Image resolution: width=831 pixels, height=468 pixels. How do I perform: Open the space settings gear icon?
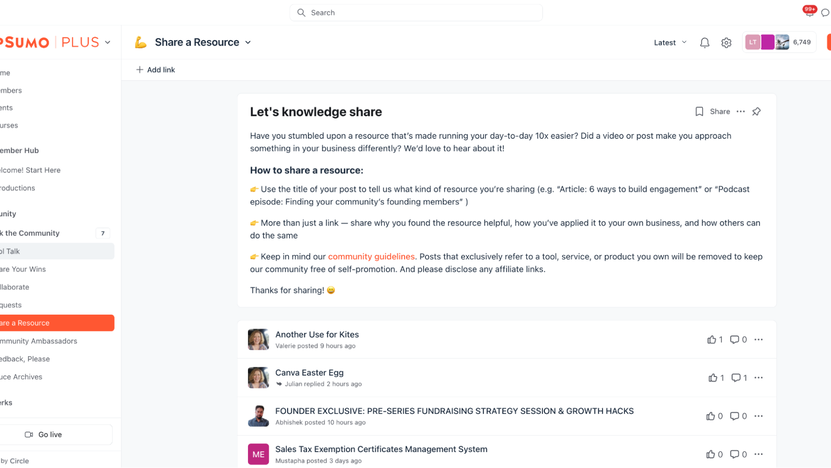pos(726,43)
